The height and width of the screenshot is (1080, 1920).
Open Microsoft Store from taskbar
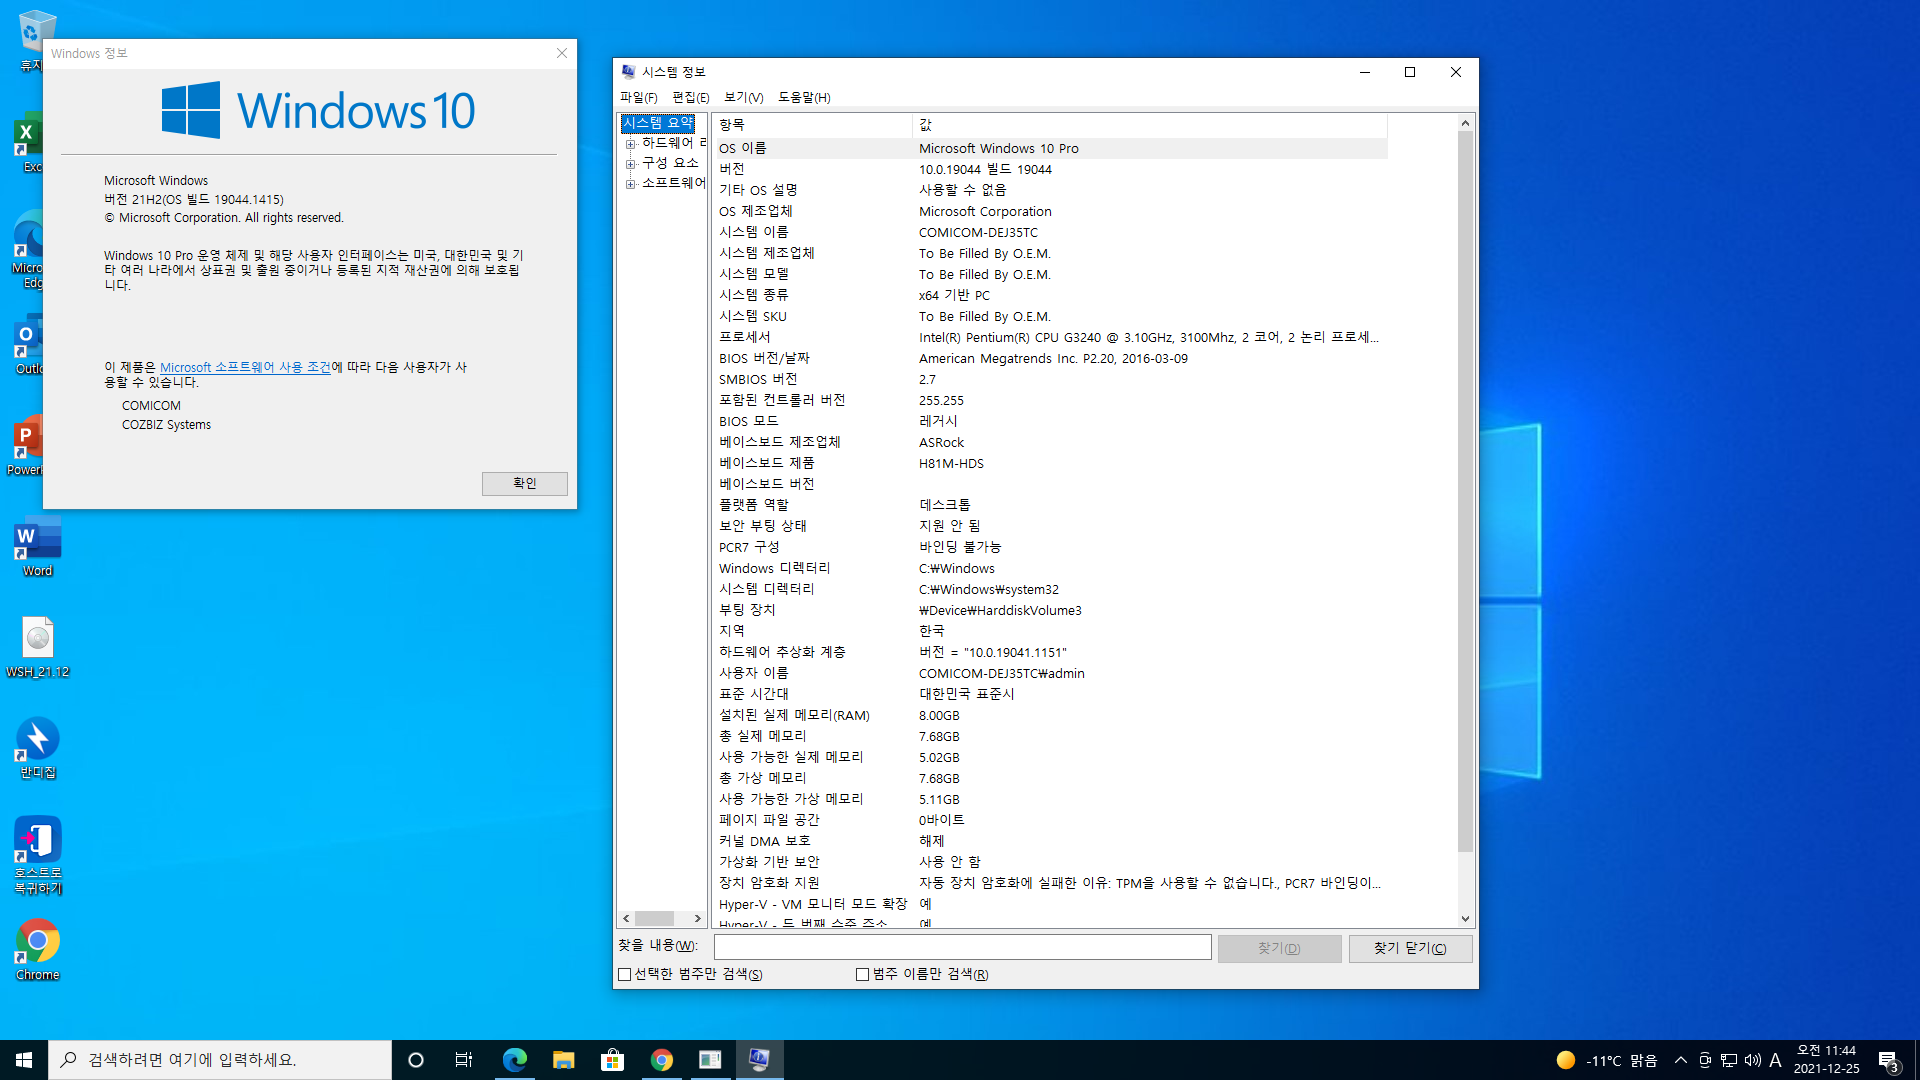(612, 1060)
